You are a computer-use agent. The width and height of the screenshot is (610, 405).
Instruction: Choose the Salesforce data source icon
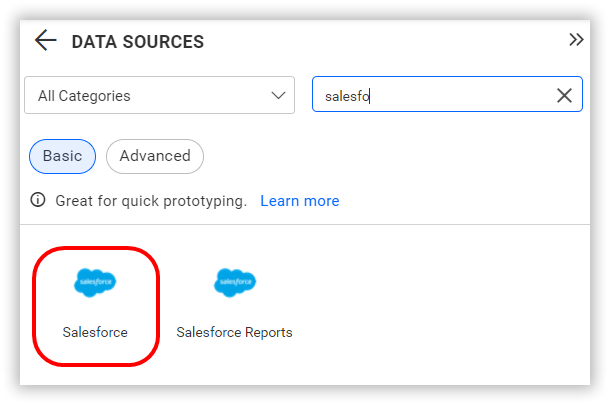(95, 283)
